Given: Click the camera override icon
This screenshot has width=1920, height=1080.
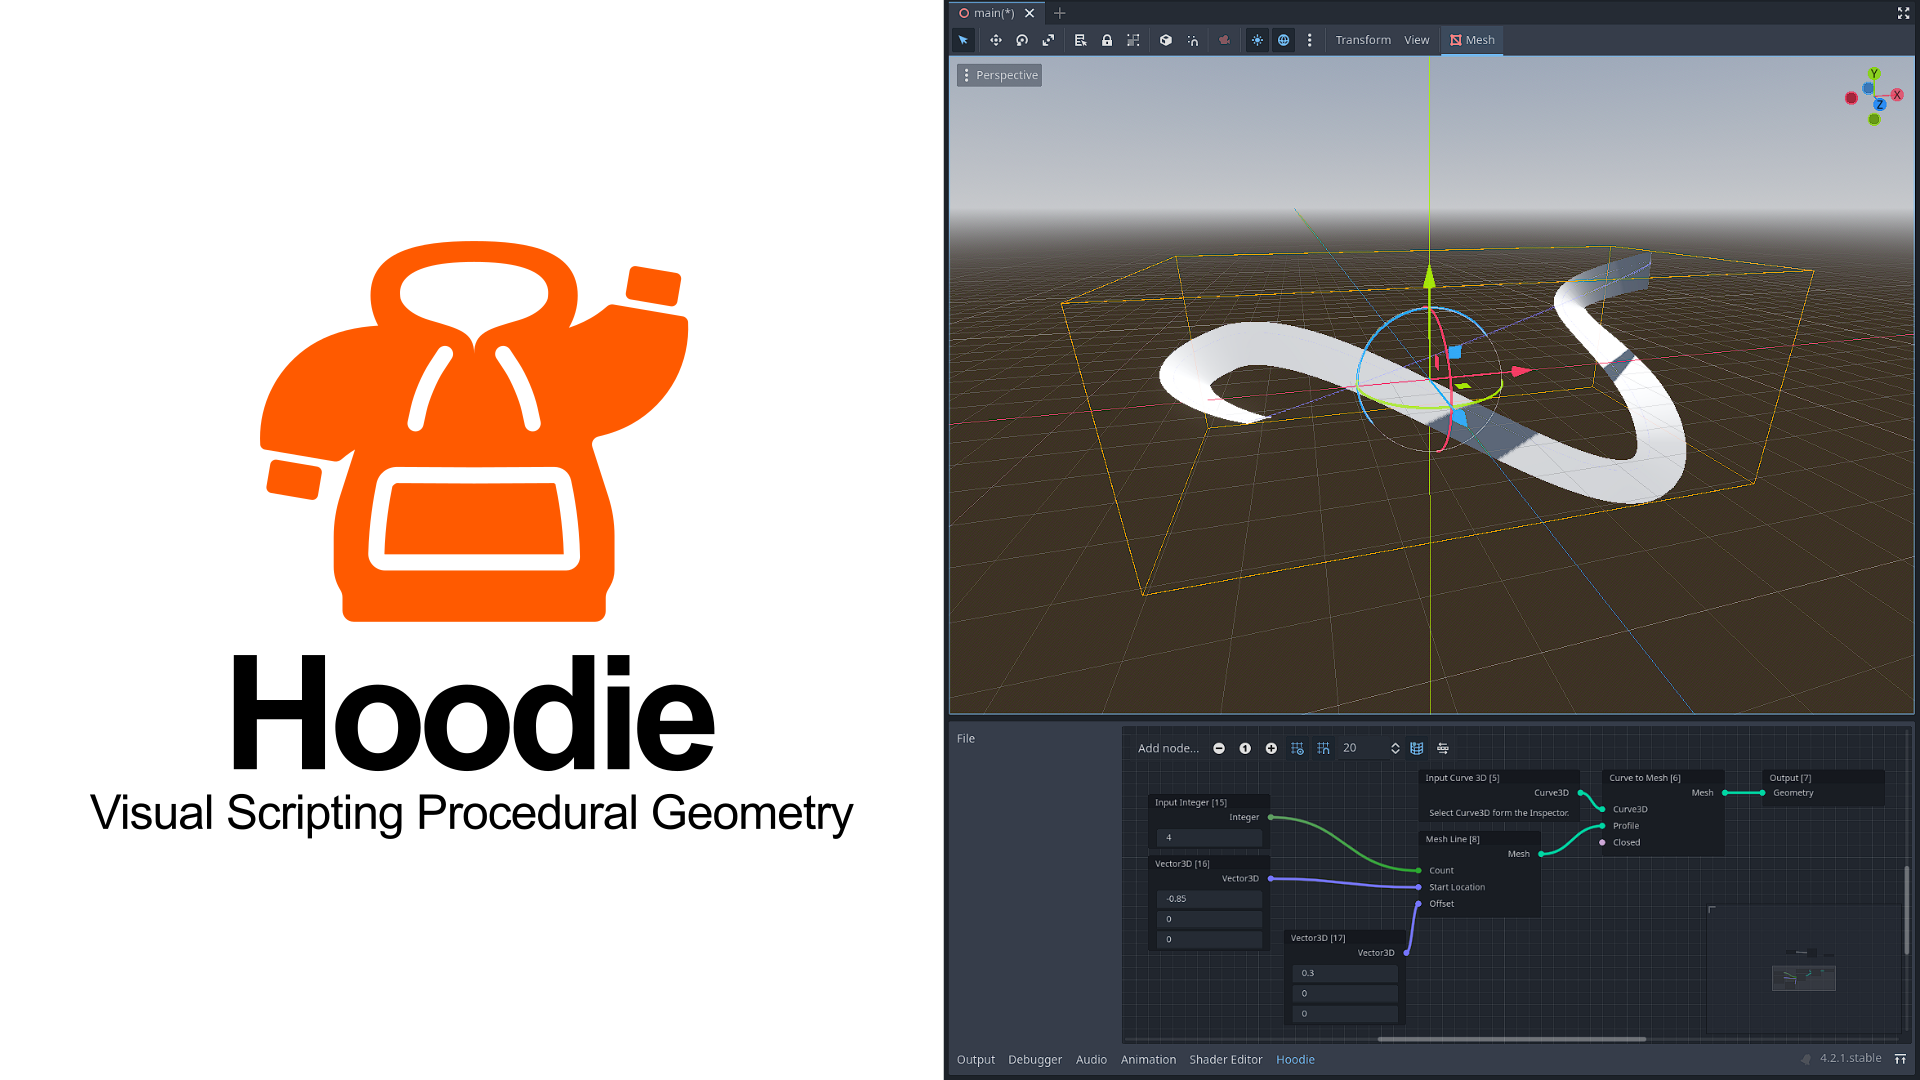Looking at the screenshot, I should point(1224,40).
